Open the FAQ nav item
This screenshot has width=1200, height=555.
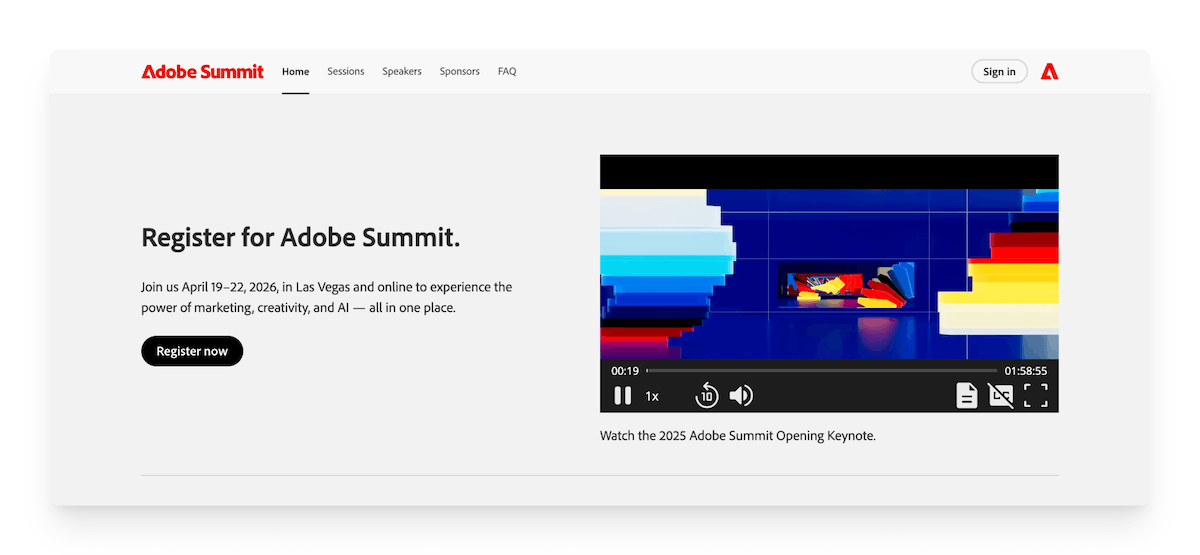click(507, 72)
